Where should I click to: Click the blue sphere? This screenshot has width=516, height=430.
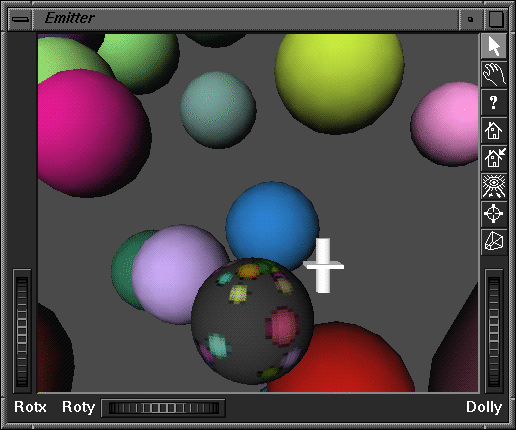tap(272, 224)
